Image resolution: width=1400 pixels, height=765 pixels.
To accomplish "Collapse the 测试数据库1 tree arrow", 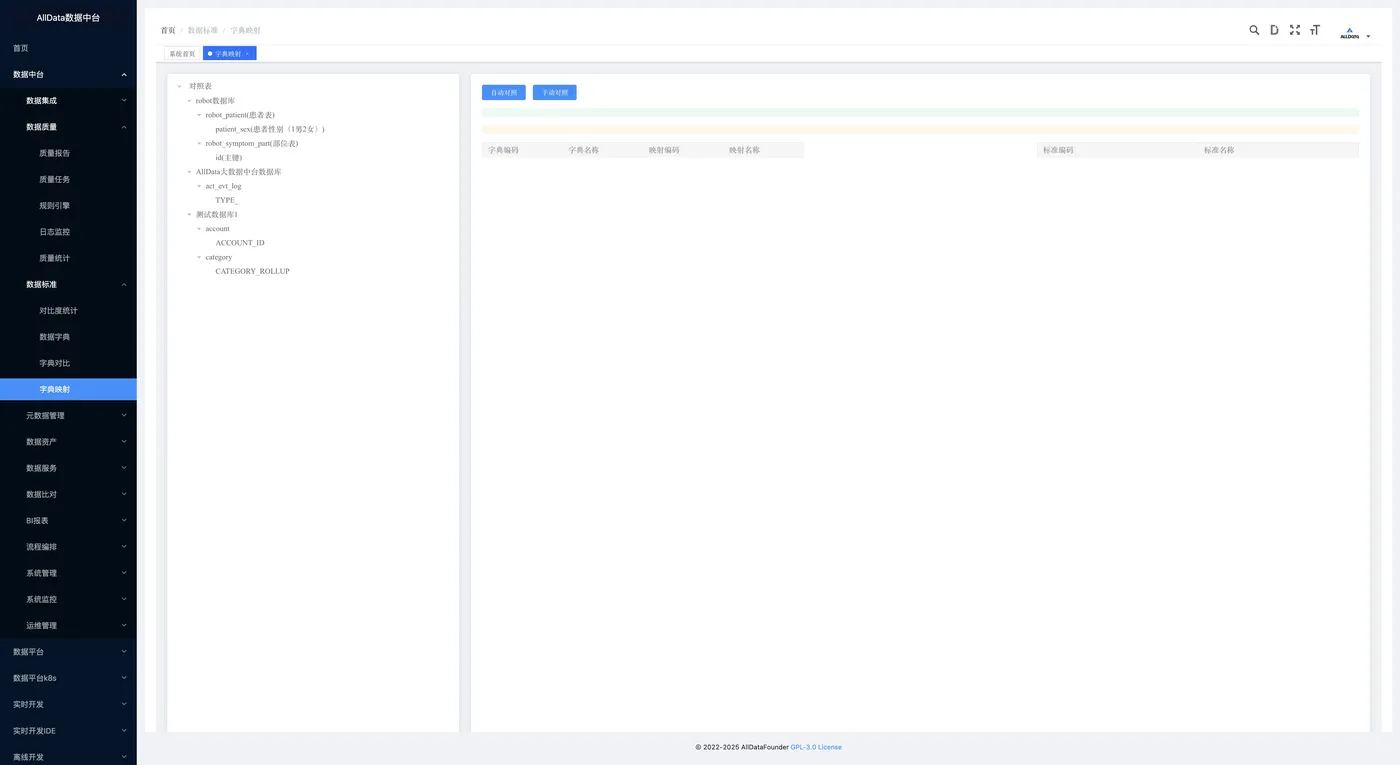I will click(x=189, y=215).
